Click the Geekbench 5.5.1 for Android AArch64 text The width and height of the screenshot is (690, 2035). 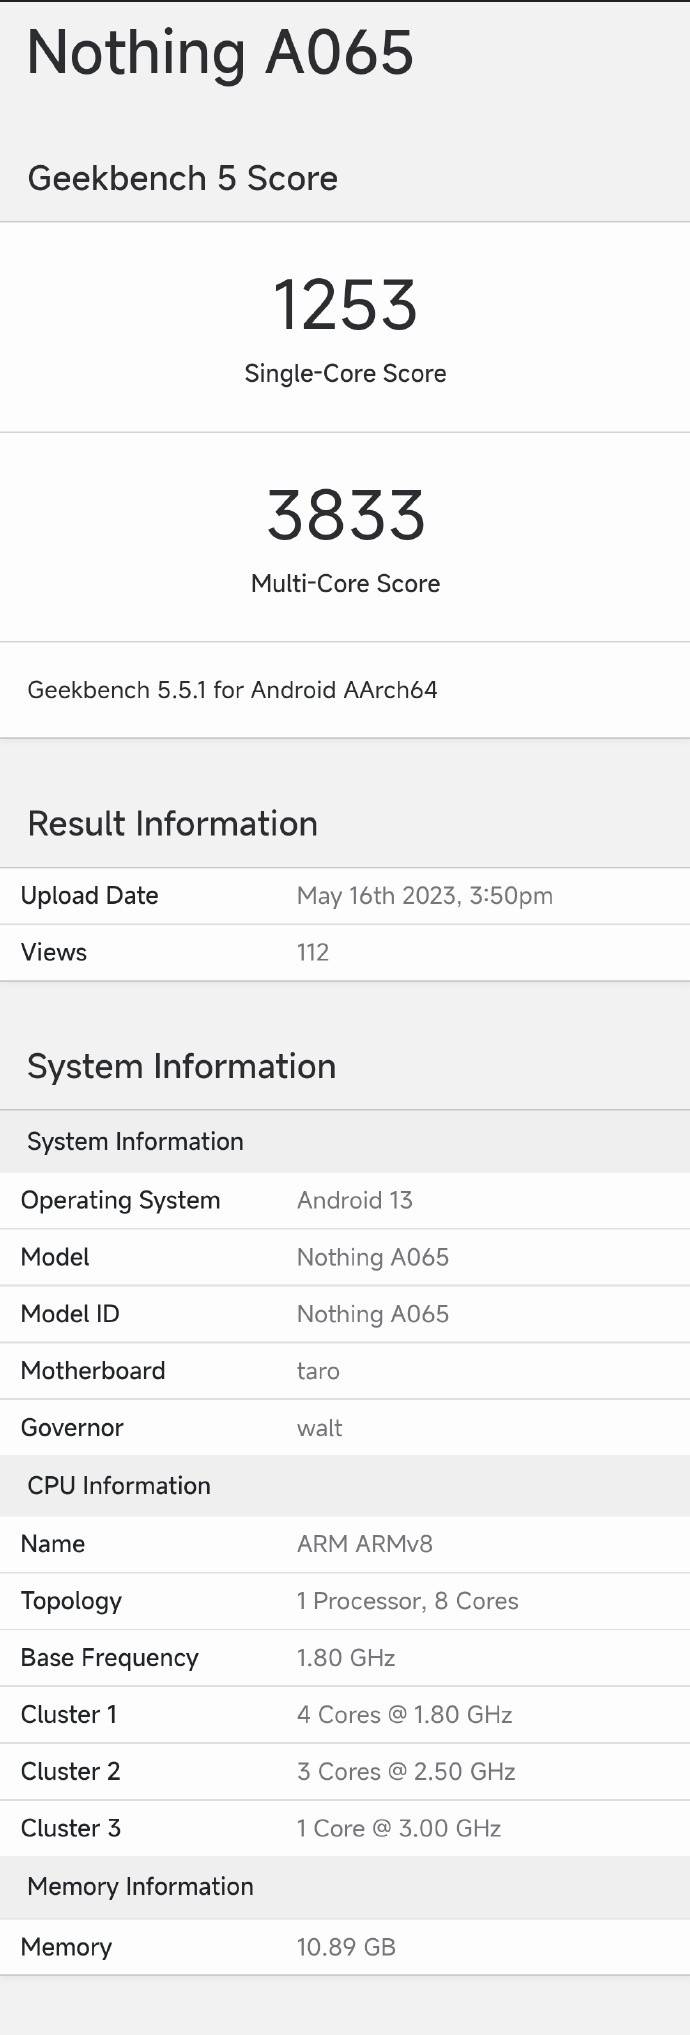coord(232,690)
